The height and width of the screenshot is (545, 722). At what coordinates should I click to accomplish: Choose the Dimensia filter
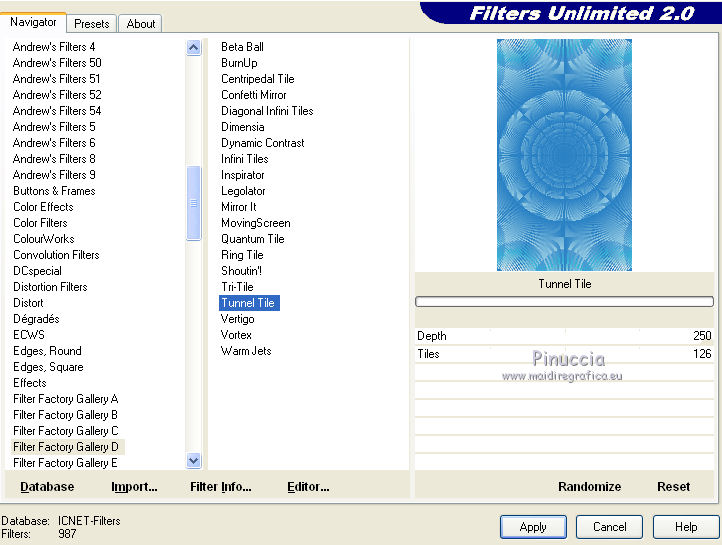pyautogui.click(x=243, y=127)
